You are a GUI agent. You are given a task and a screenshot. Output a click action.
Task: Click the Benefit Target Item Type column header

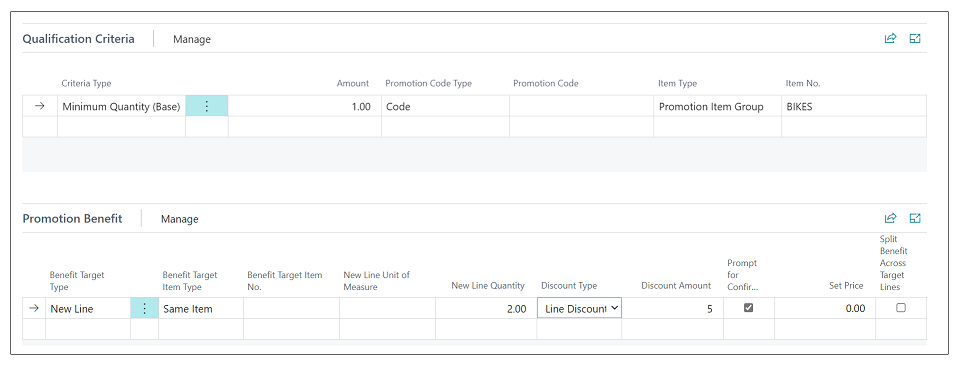coord(190,281)
